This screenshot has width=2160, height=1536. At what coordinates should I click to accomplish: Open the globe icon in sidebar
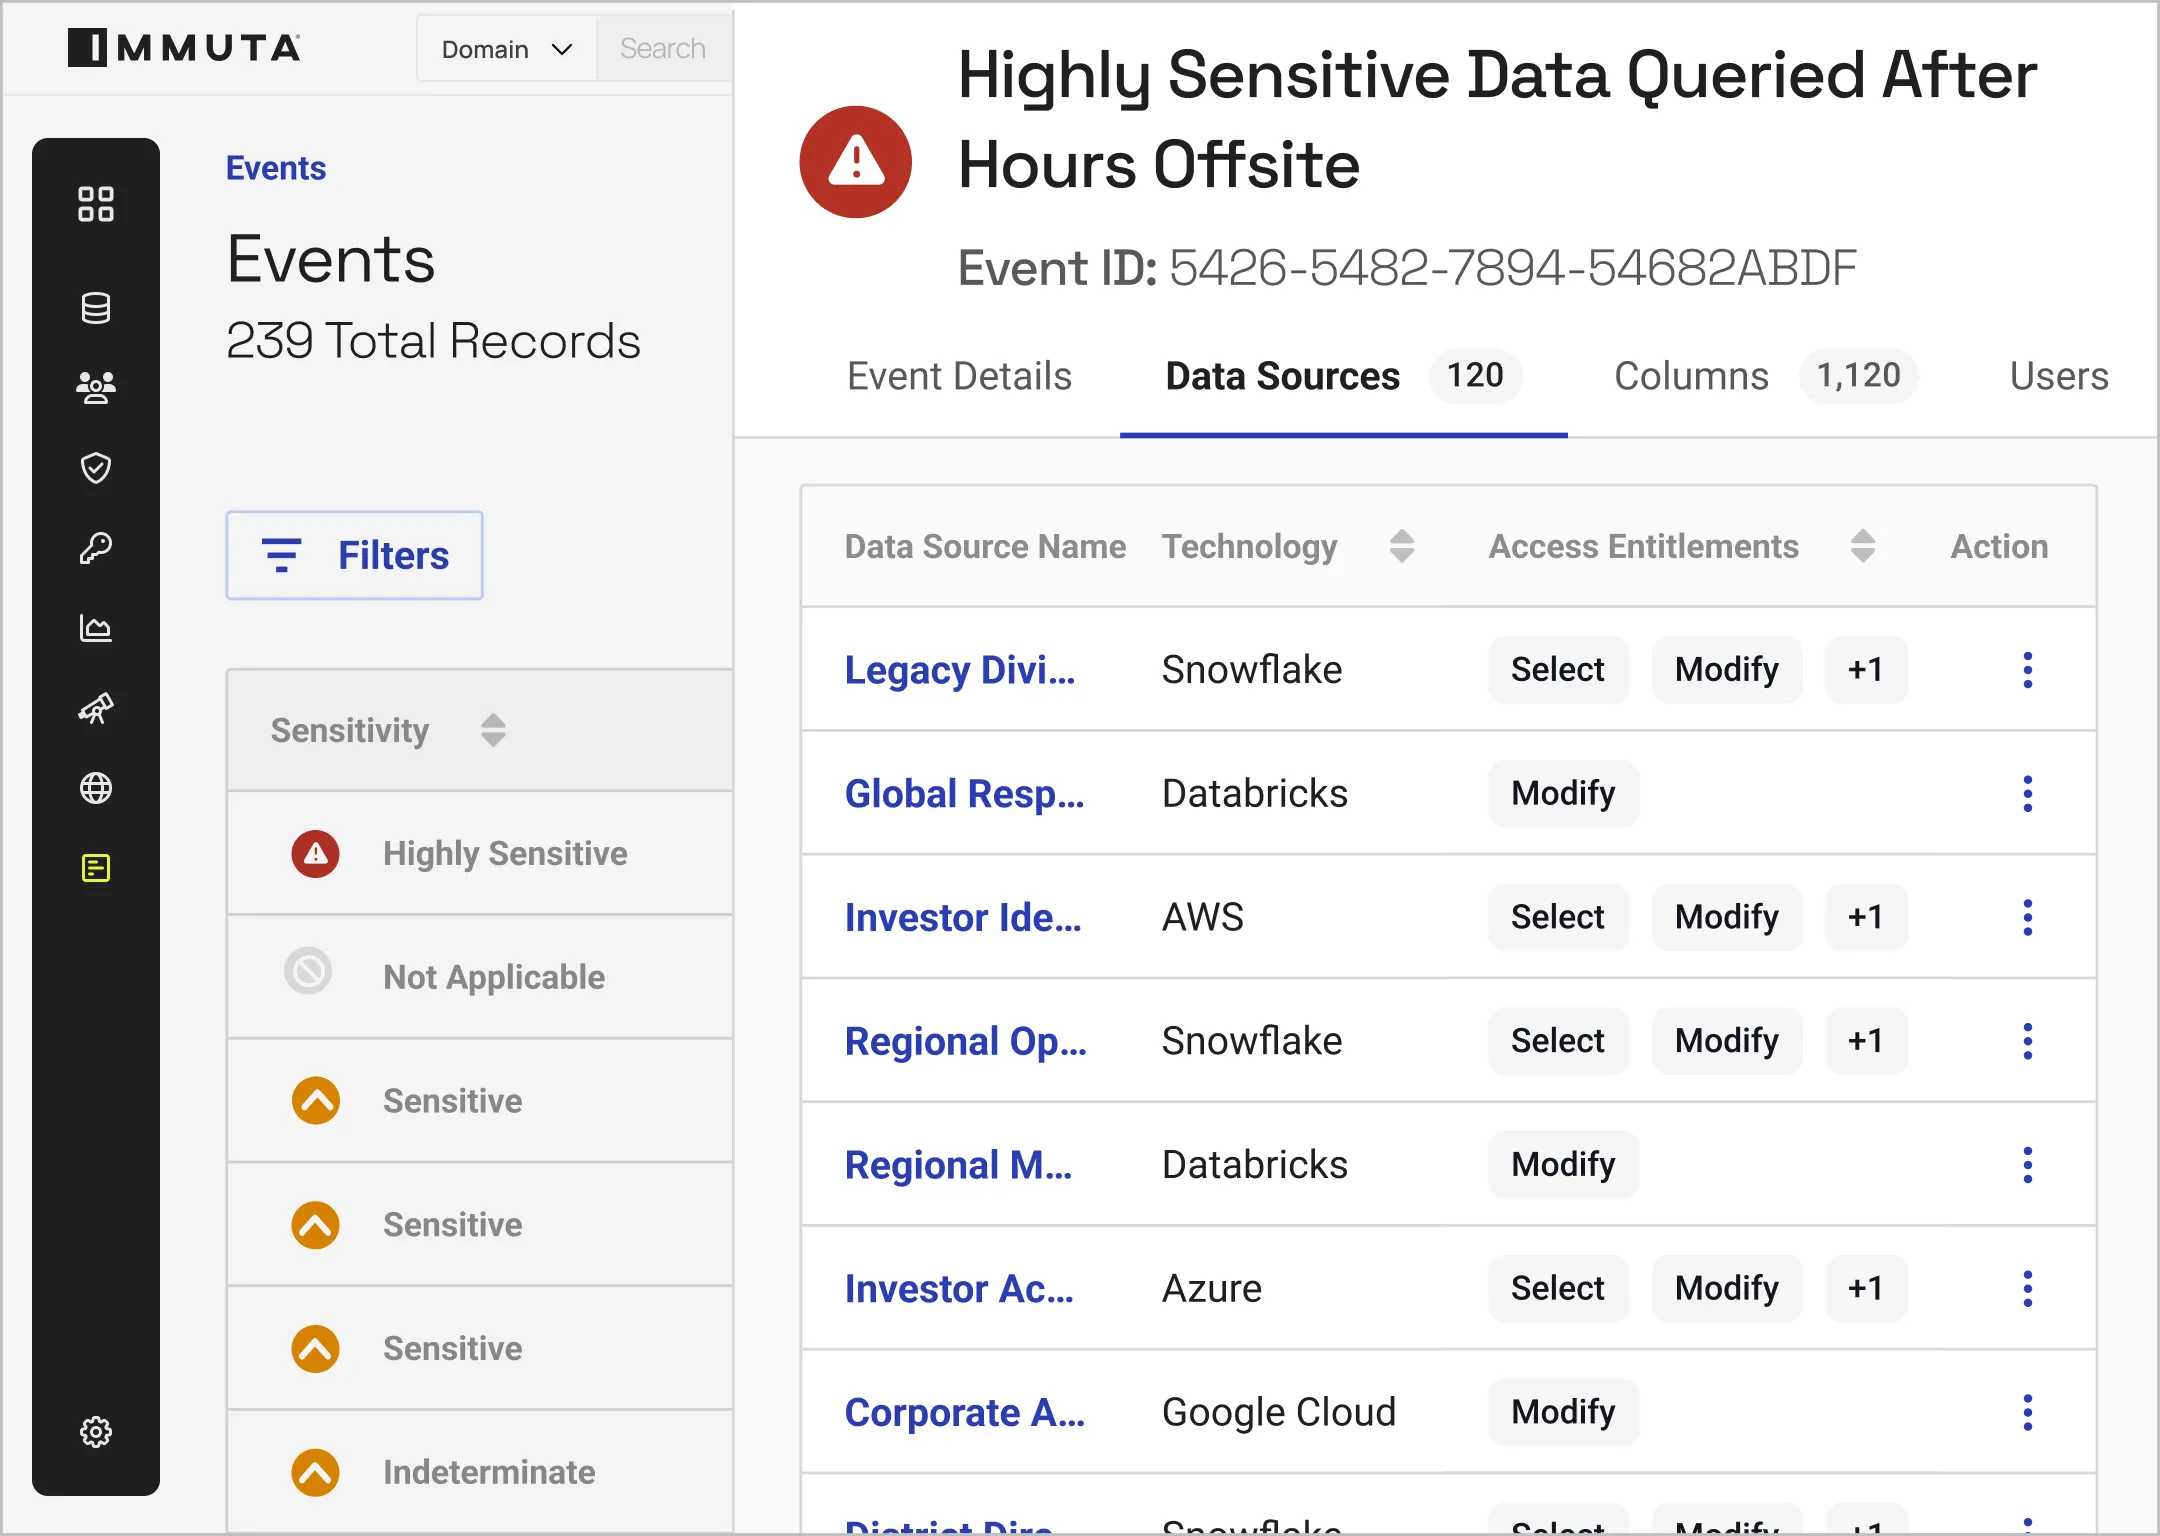click(96, 788)
